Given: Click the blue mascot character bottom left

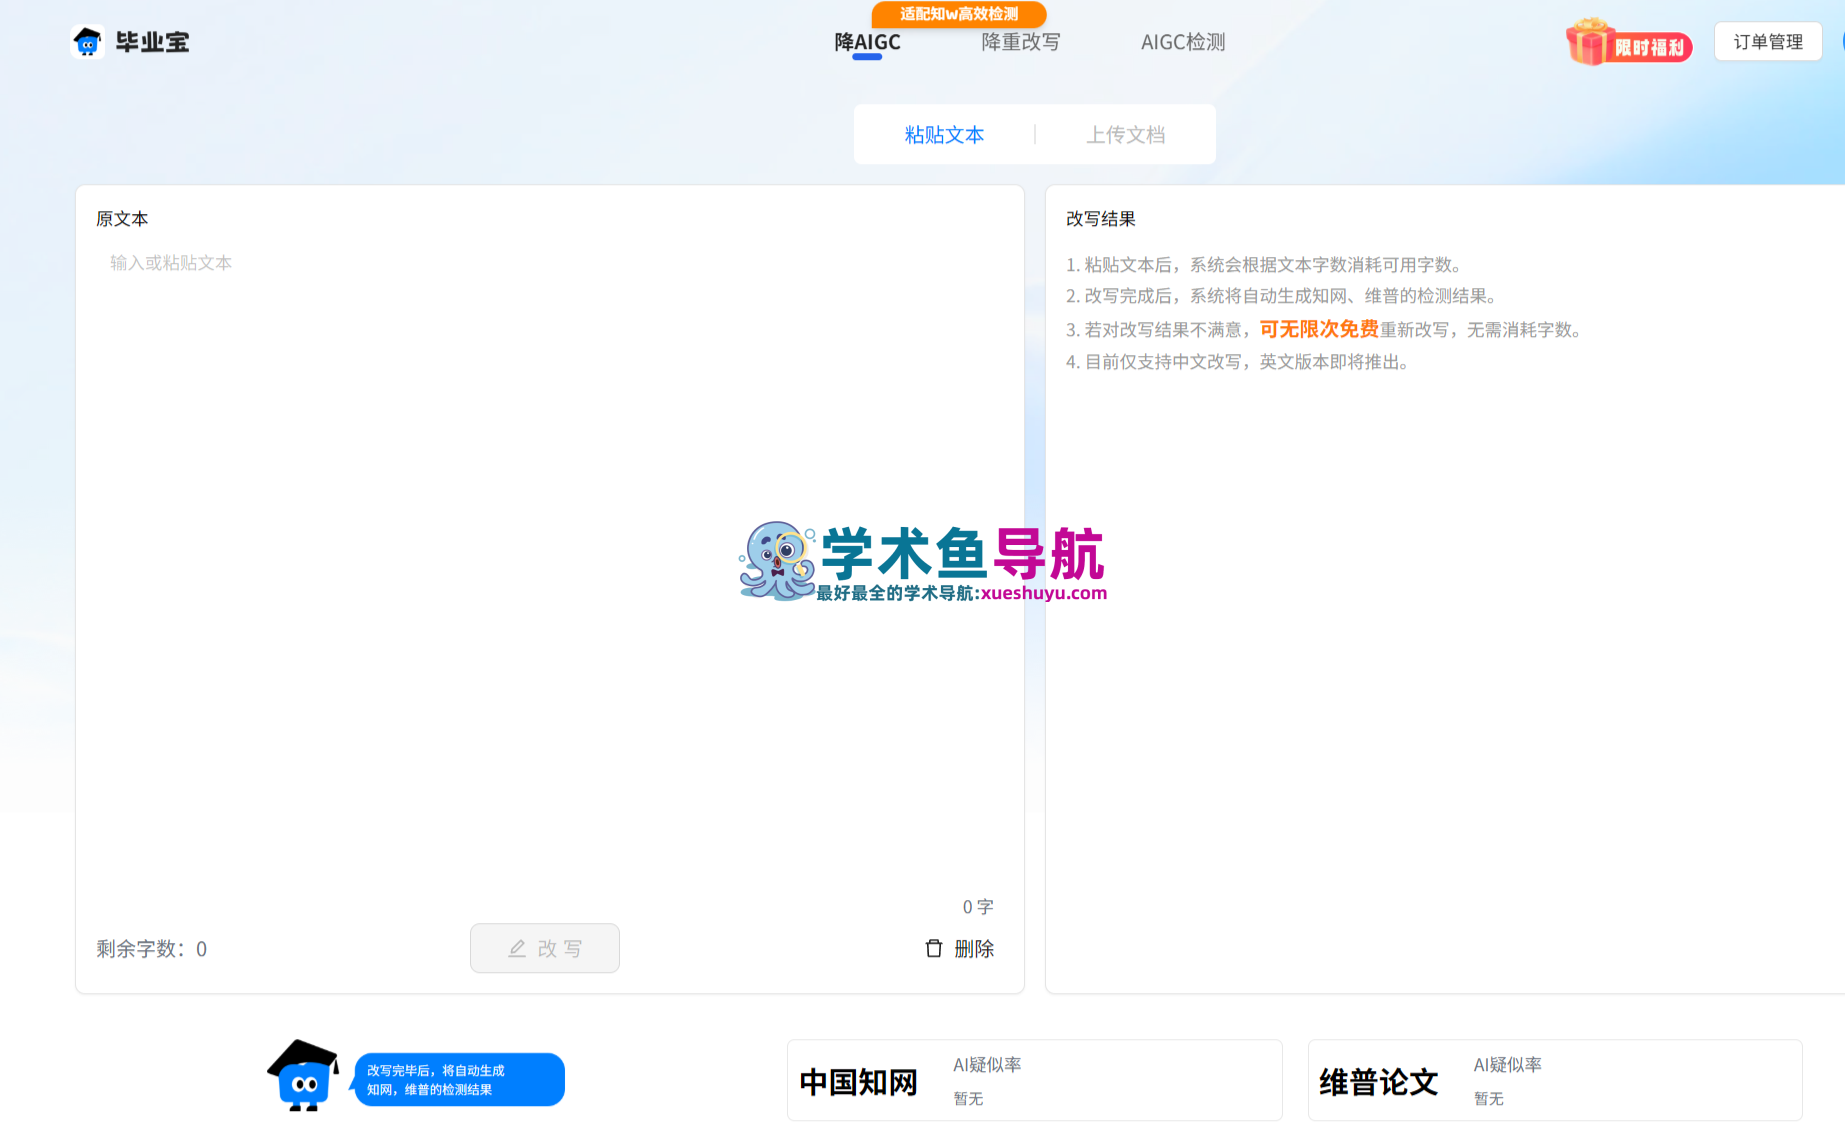Looking at the screenshot, I should [x=305, y=1080].
